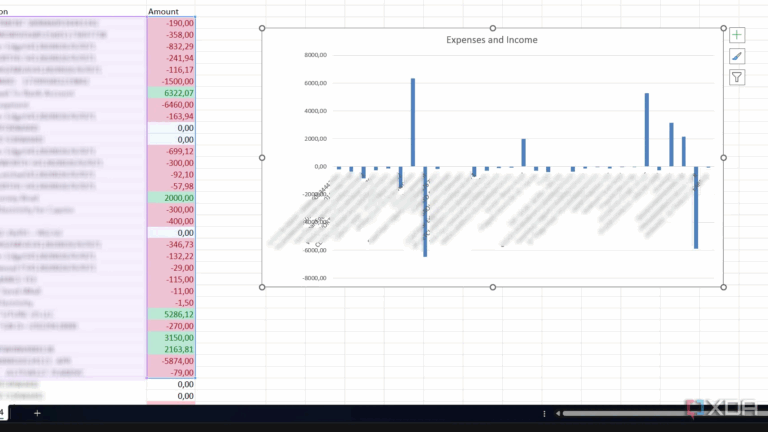
Task: Click the scroll left arrow of horizontal scrollbar
Action: 558,413
